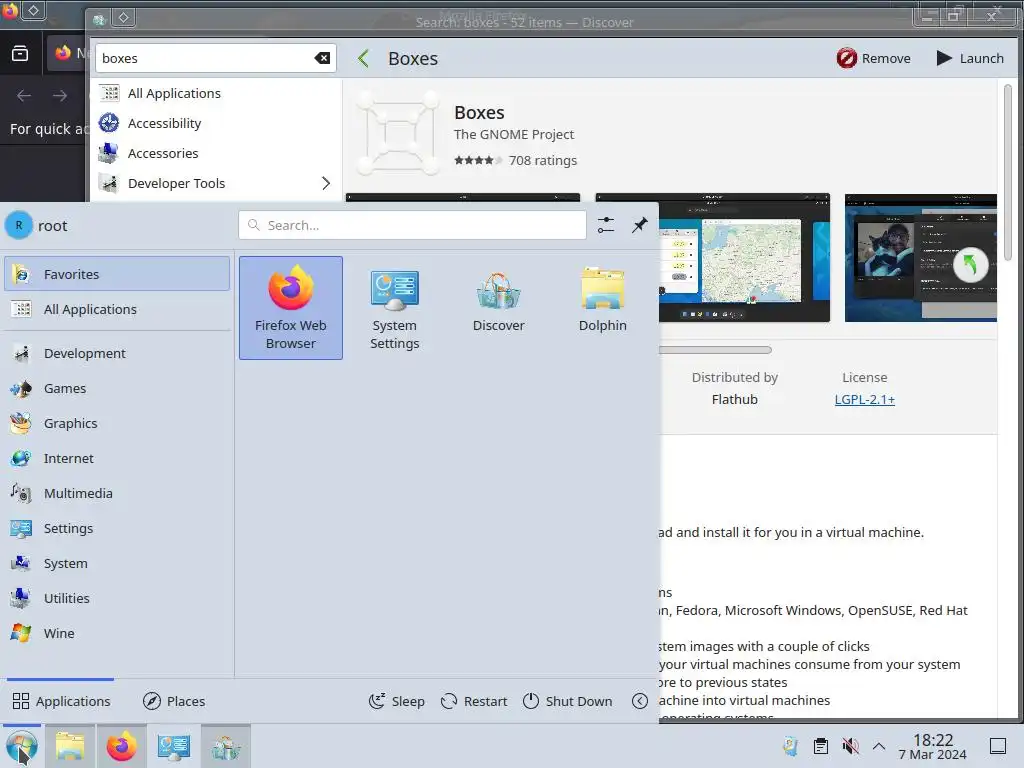Click the application launcher start button
1024x768 pixels.
click(x=22, y=746)
